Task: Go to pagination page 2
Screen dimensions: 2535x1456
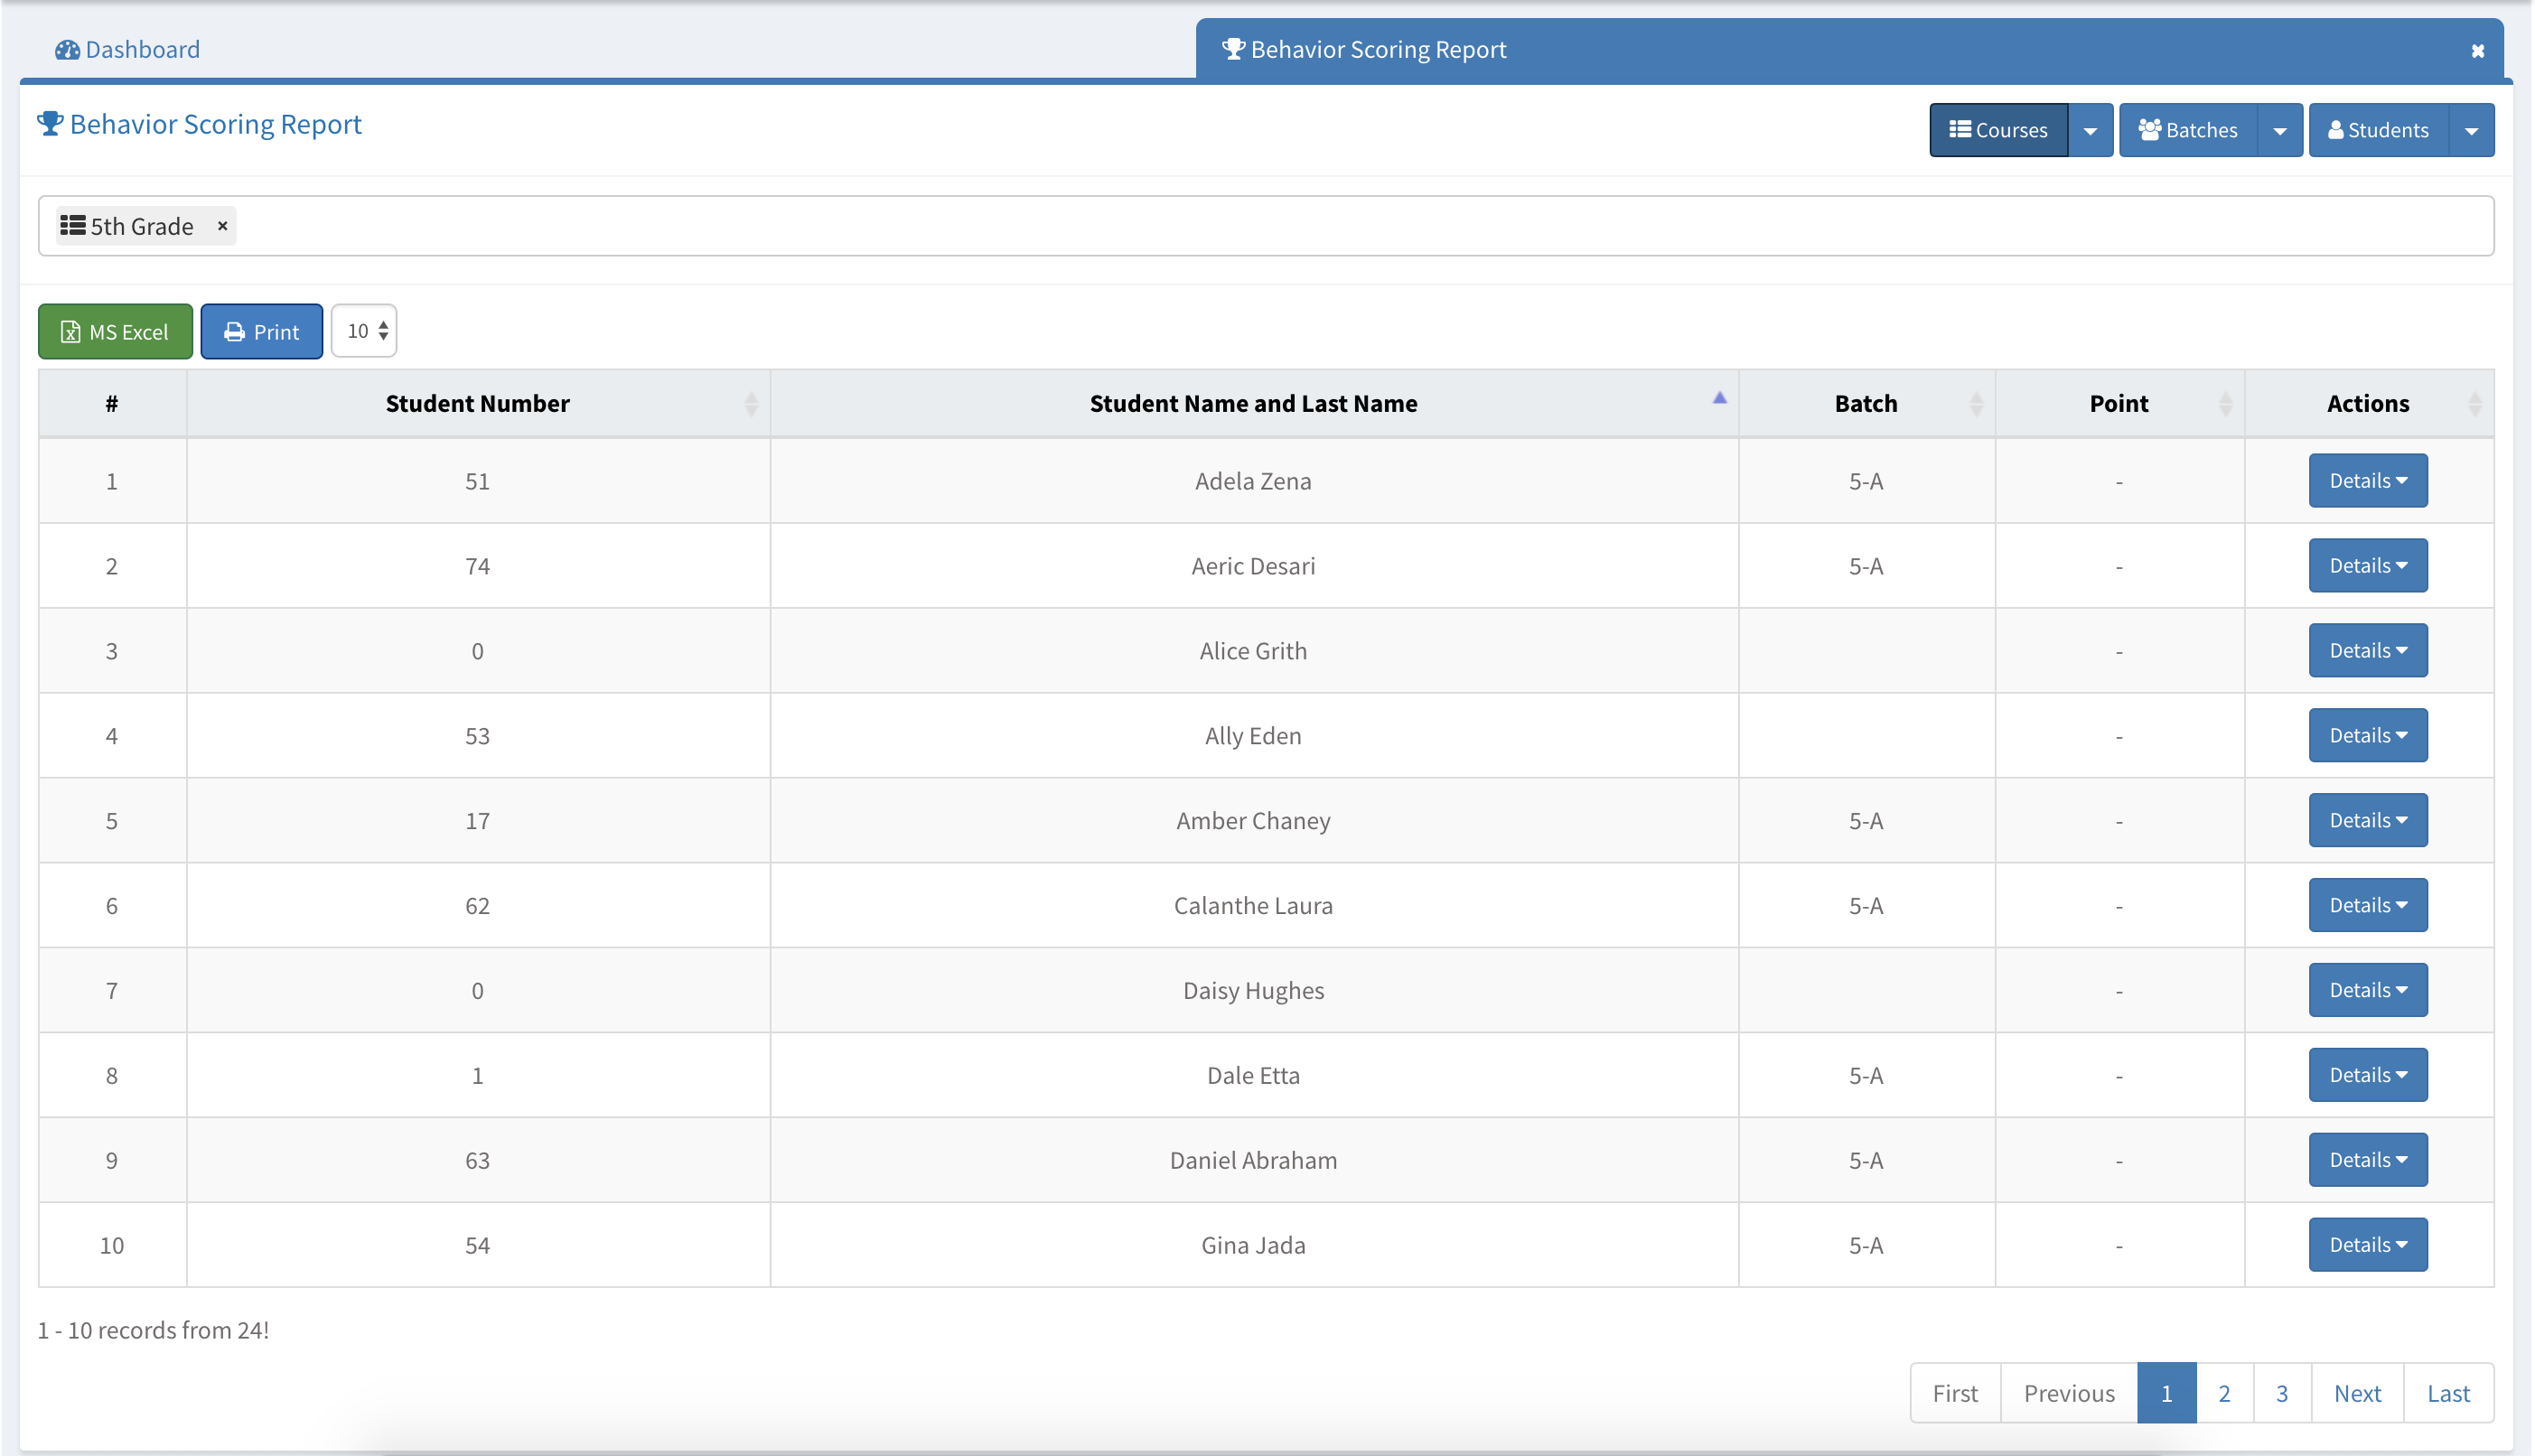Action: (2223, 1393)
